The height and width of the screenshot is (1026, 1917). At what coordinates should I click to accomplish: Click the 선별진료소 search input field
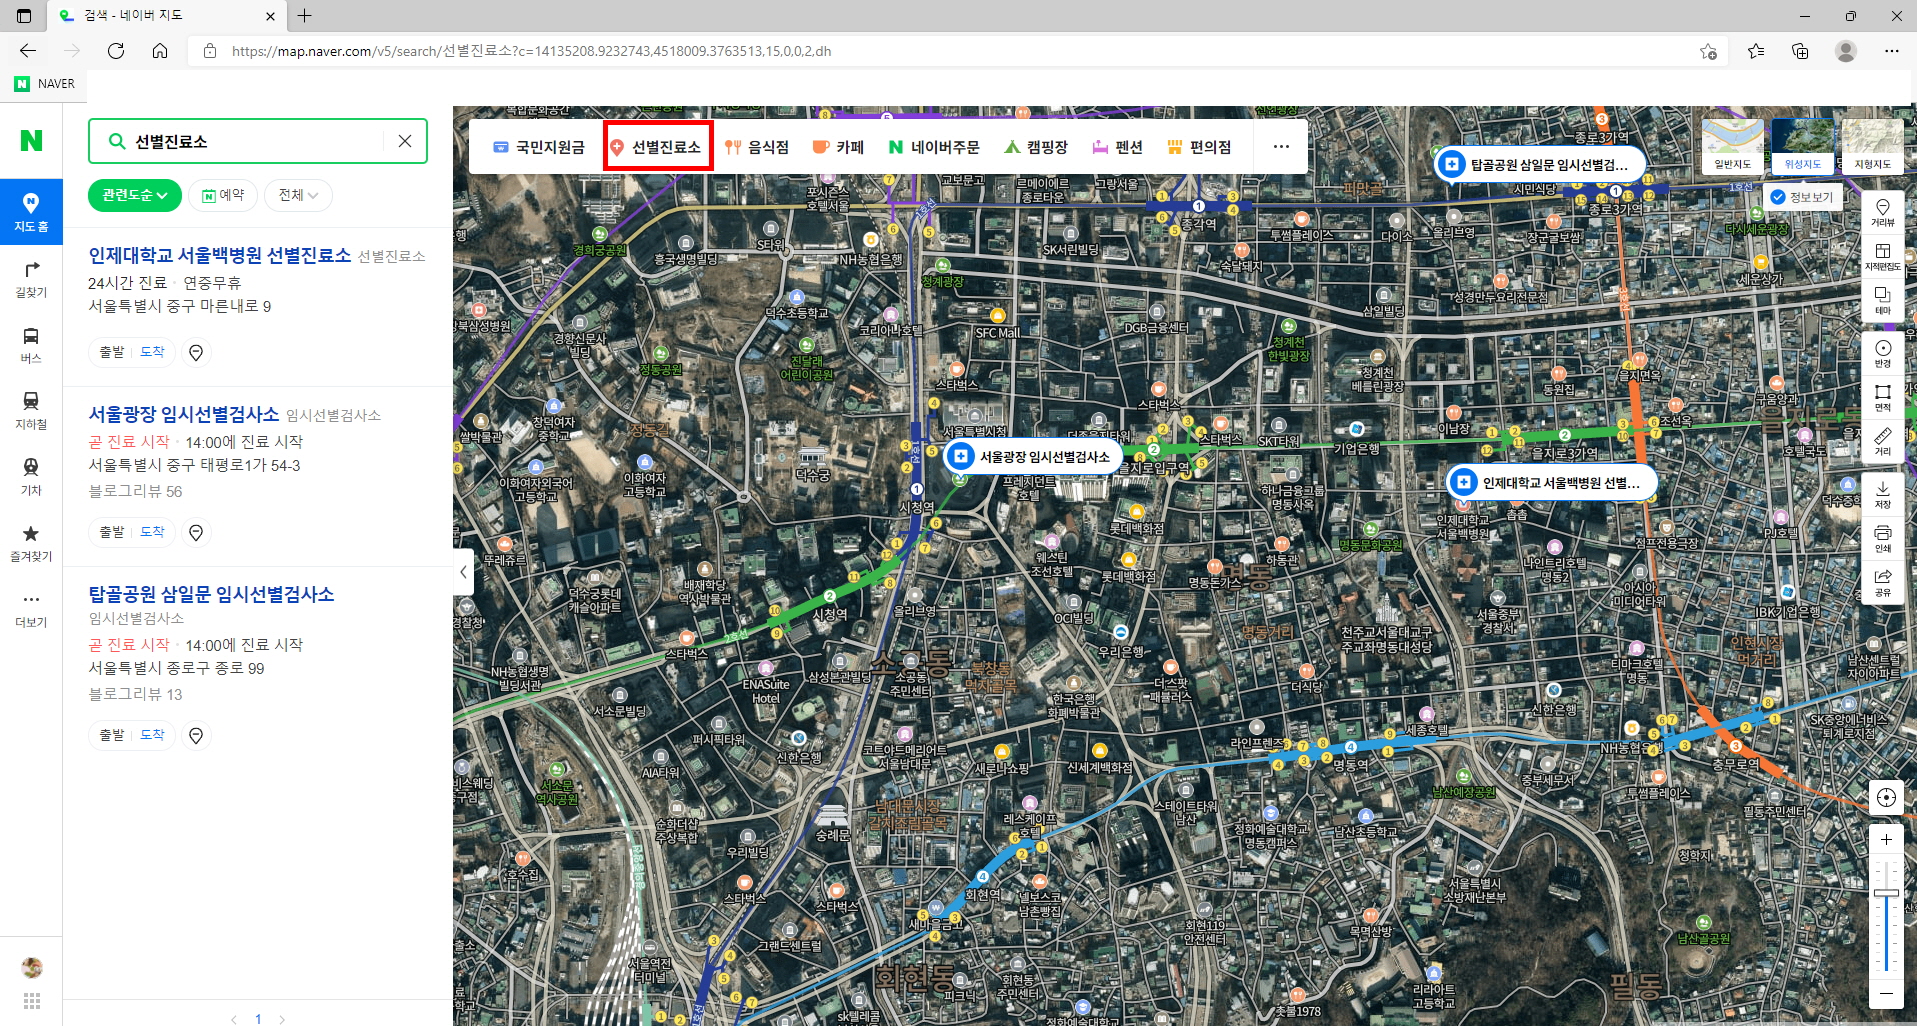[258, 141]
